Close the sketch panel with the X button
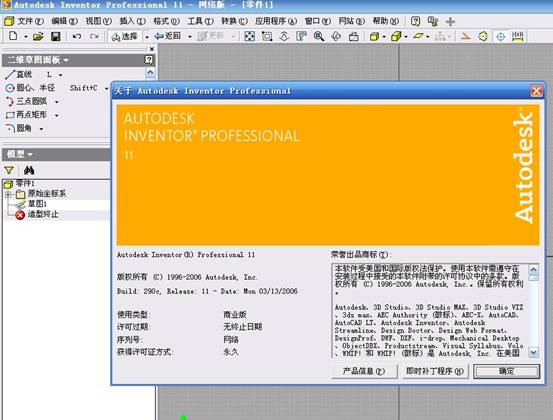Viewport: 553px width, 420px height. pyautogui.click(x=152, y=49)
